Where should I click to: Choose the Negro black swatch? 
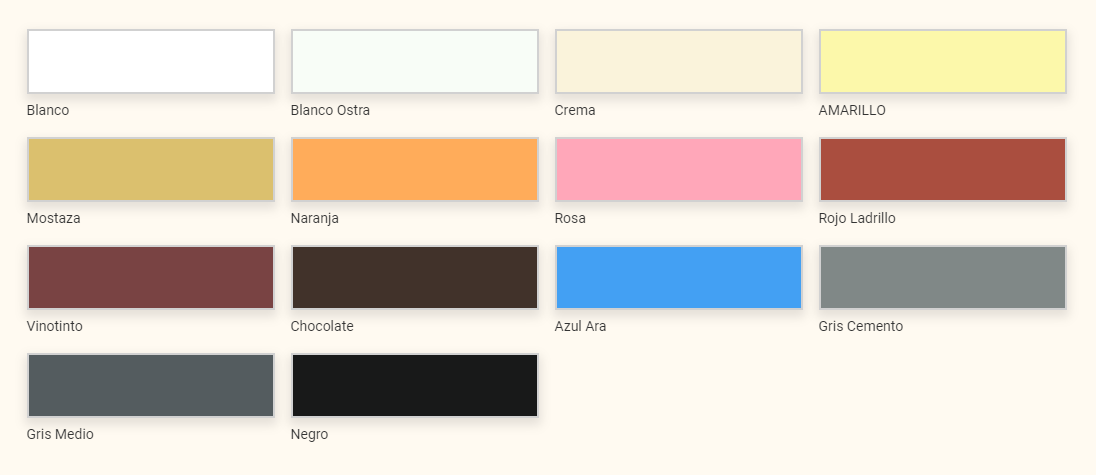tap(414, 385)
